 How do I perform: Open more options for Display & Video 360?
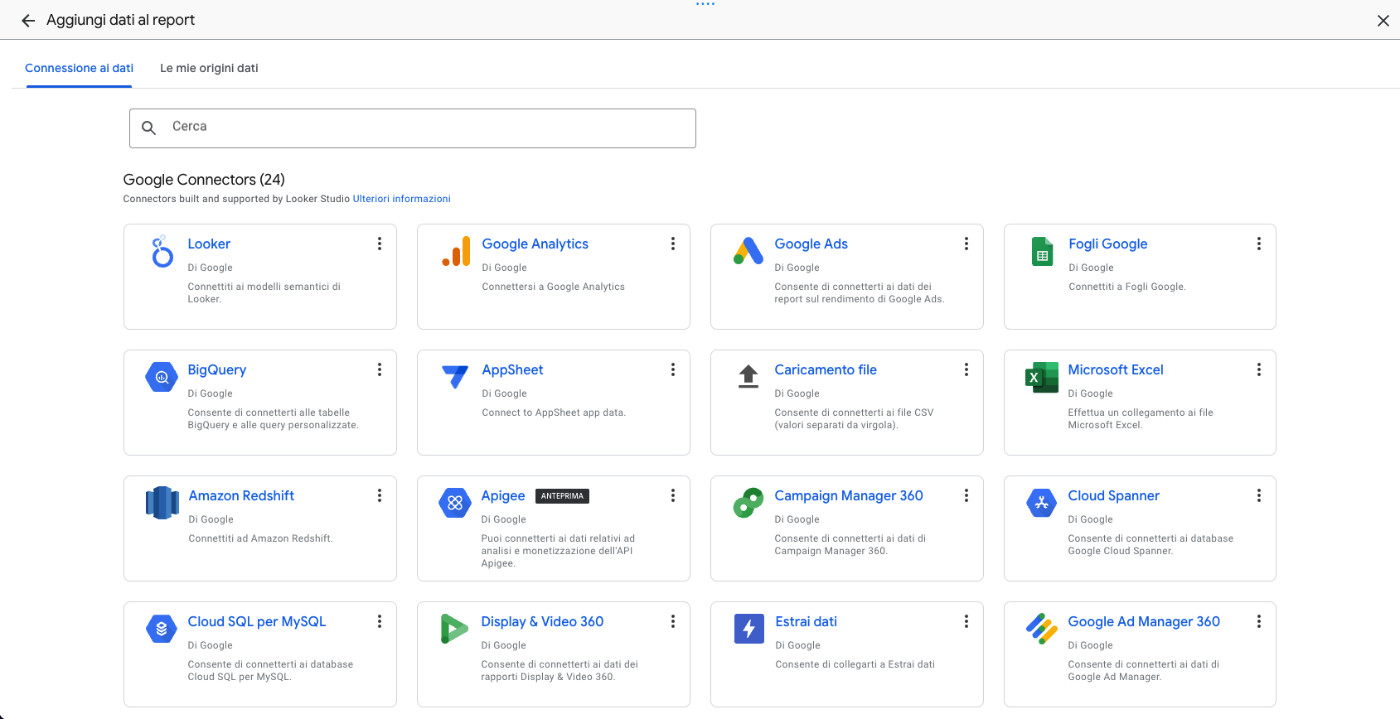click(673, 622)
